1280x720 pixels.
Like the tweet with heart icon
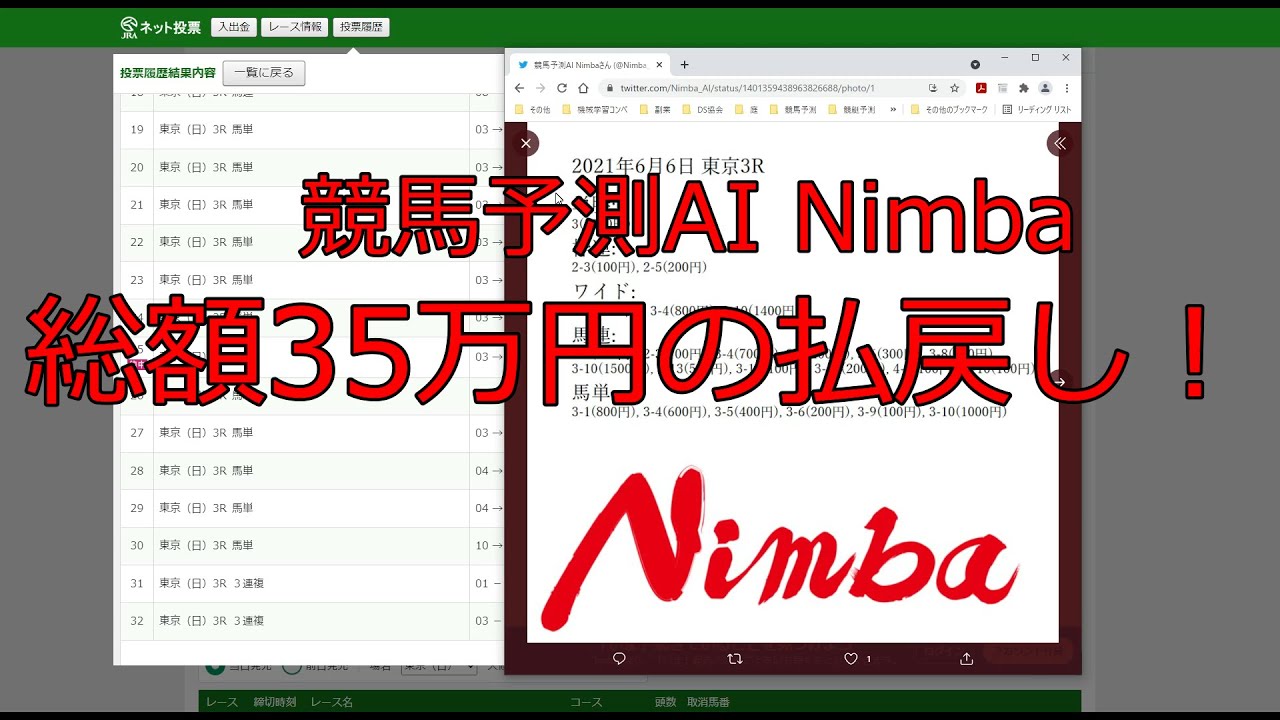coord(851,658)
